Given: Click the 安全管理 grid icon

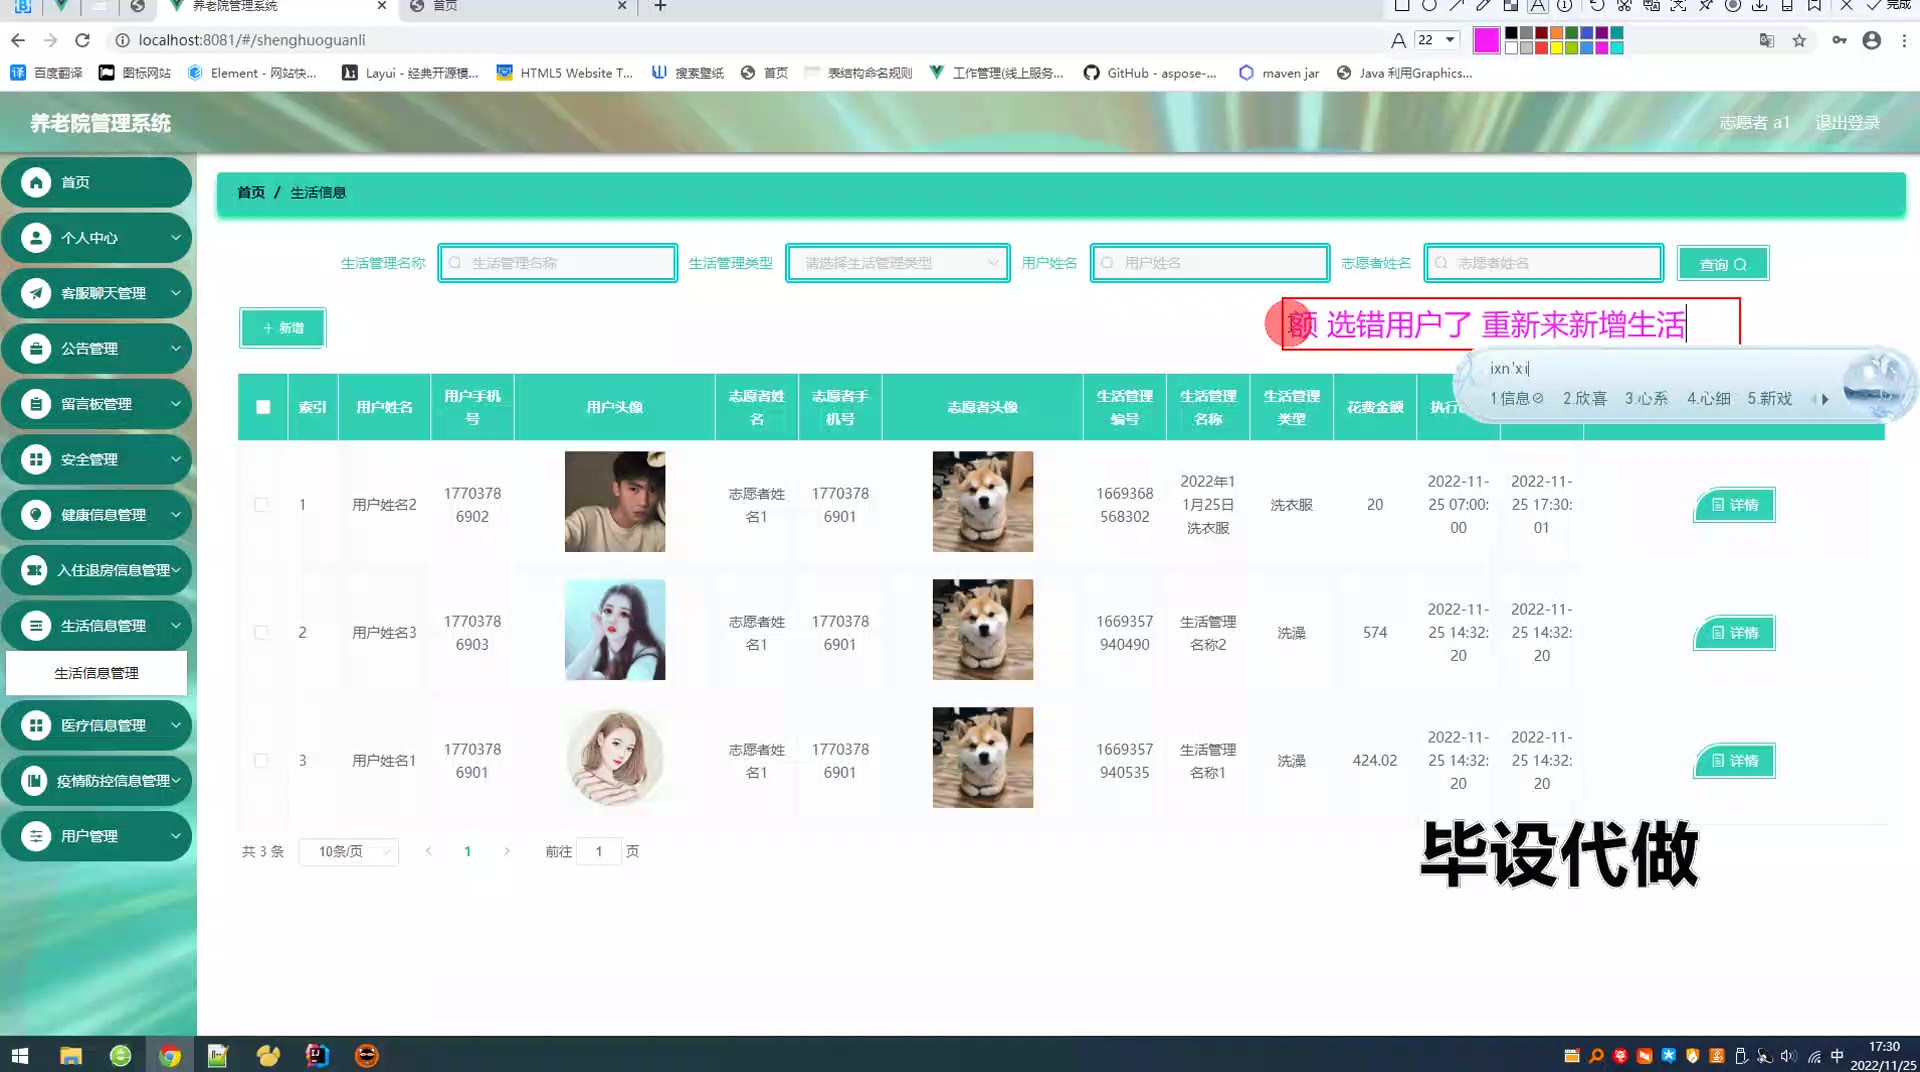Looking at the screenshot, I should [x=36, y=459].
